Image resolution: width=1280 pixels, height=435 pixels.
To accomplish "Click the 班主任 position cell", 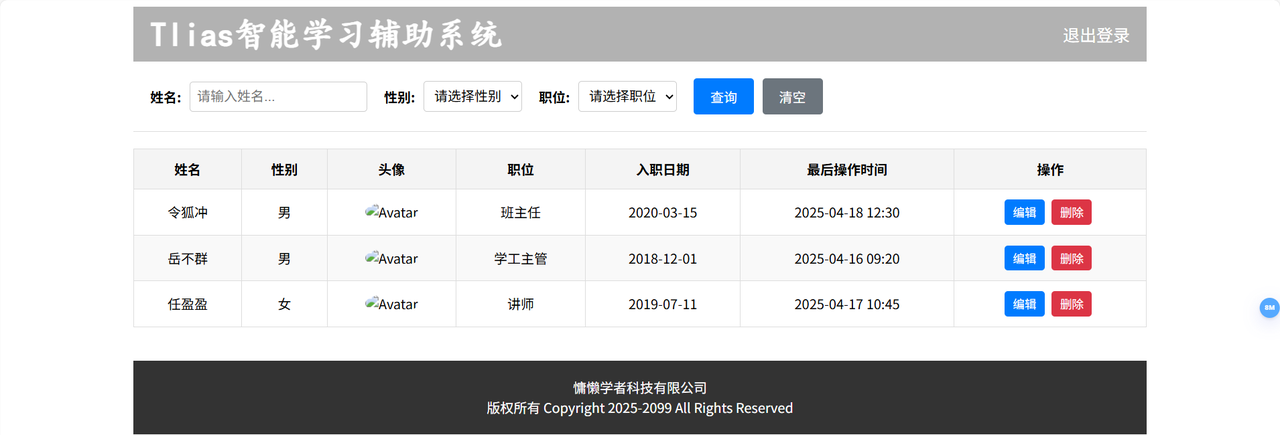I will pos(521,212).
